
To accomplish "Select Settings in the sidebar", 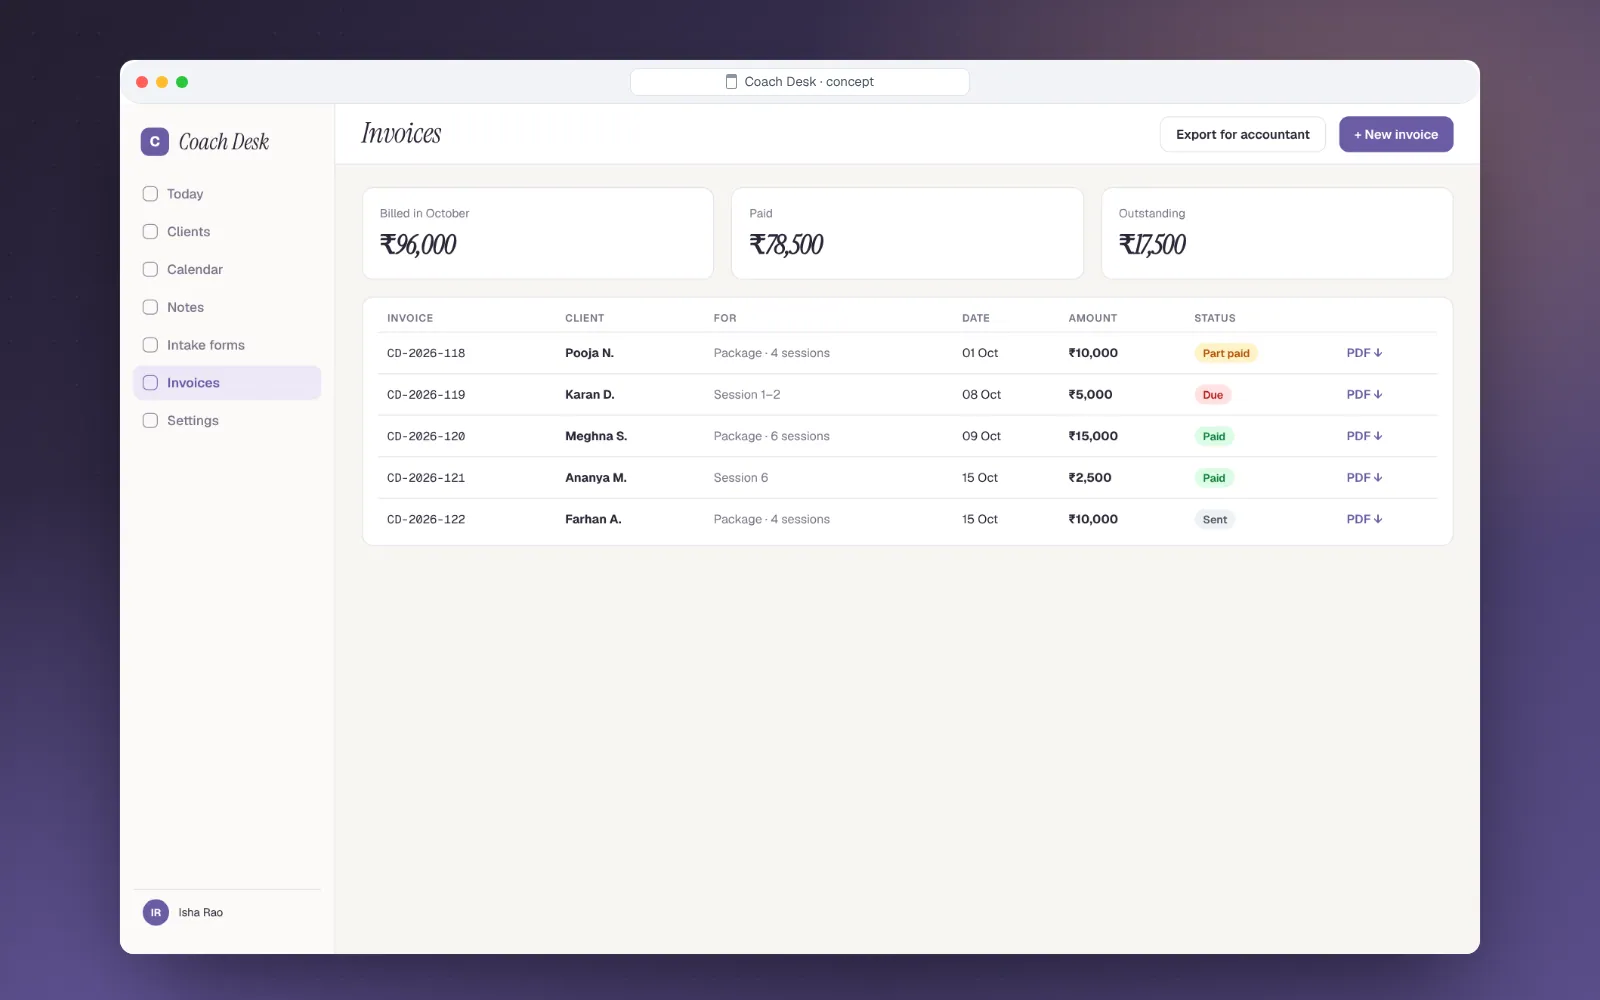I will click(227, 421).
